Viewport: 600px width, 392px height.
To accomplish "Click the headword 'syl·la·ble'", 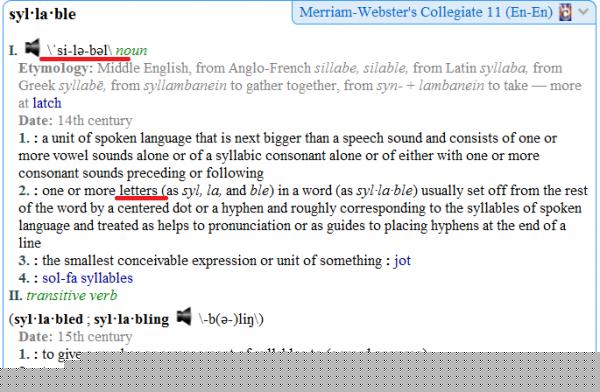I will coord(42,14).
